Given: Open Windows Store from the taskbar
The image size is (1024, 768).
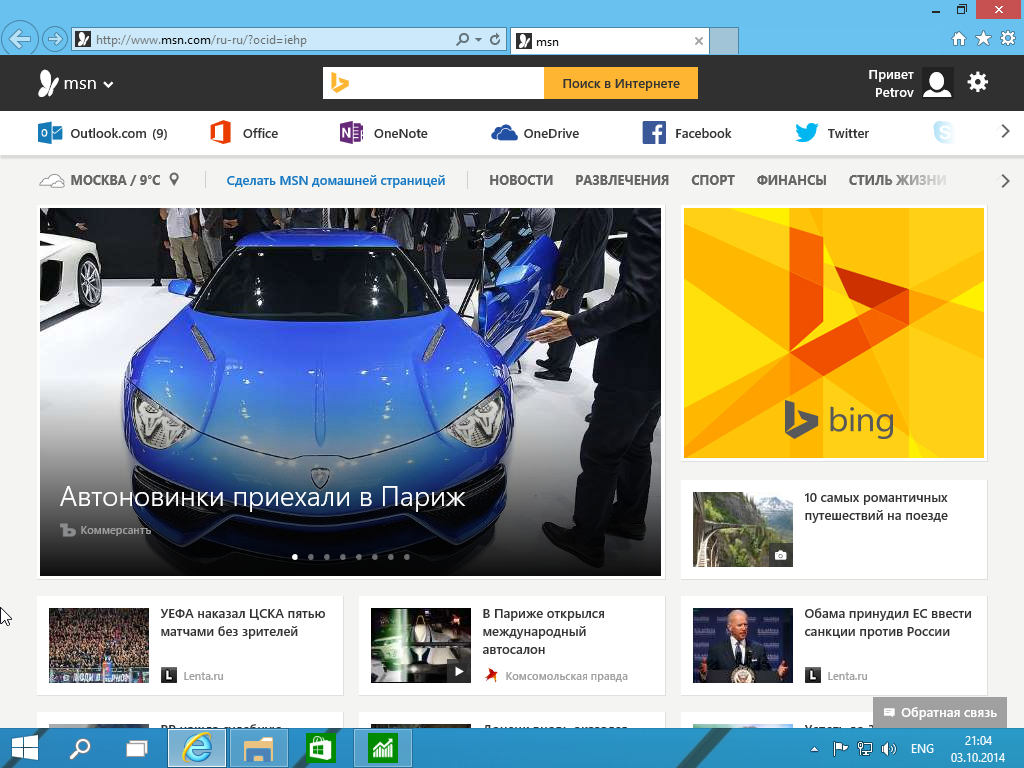Looking at the screenshot, I should coord(320,747).
